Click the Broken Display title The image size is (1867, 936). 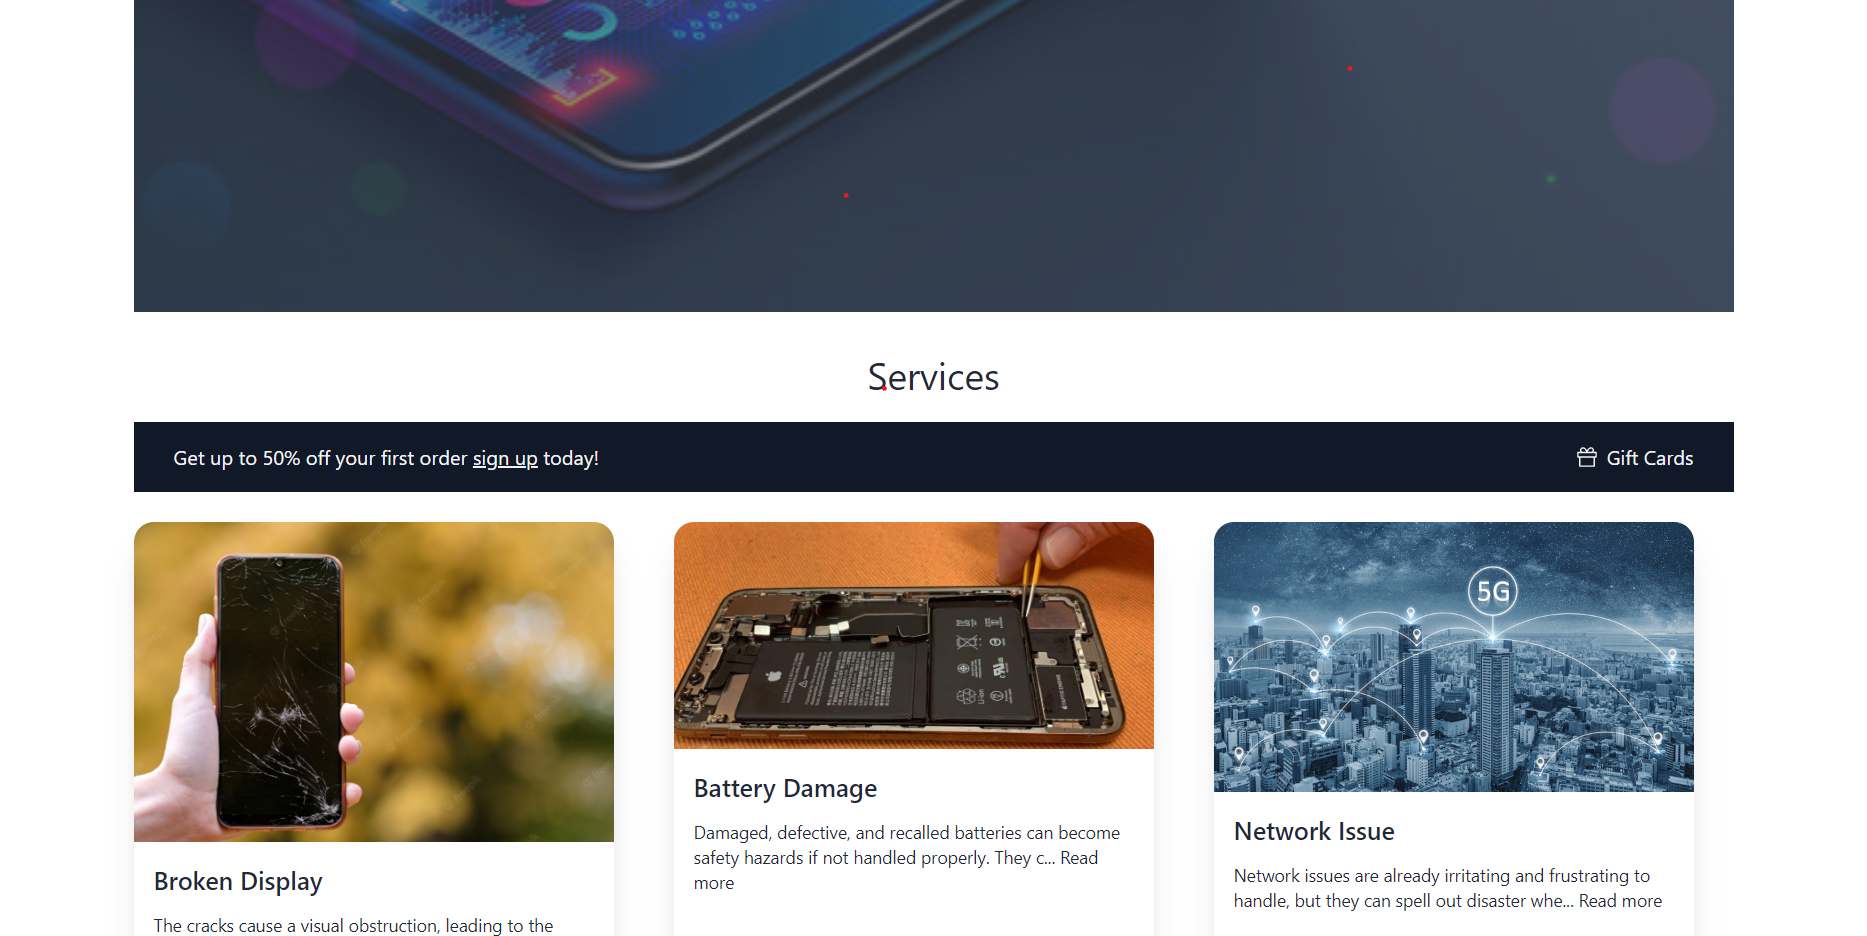[x=238, y=881]
